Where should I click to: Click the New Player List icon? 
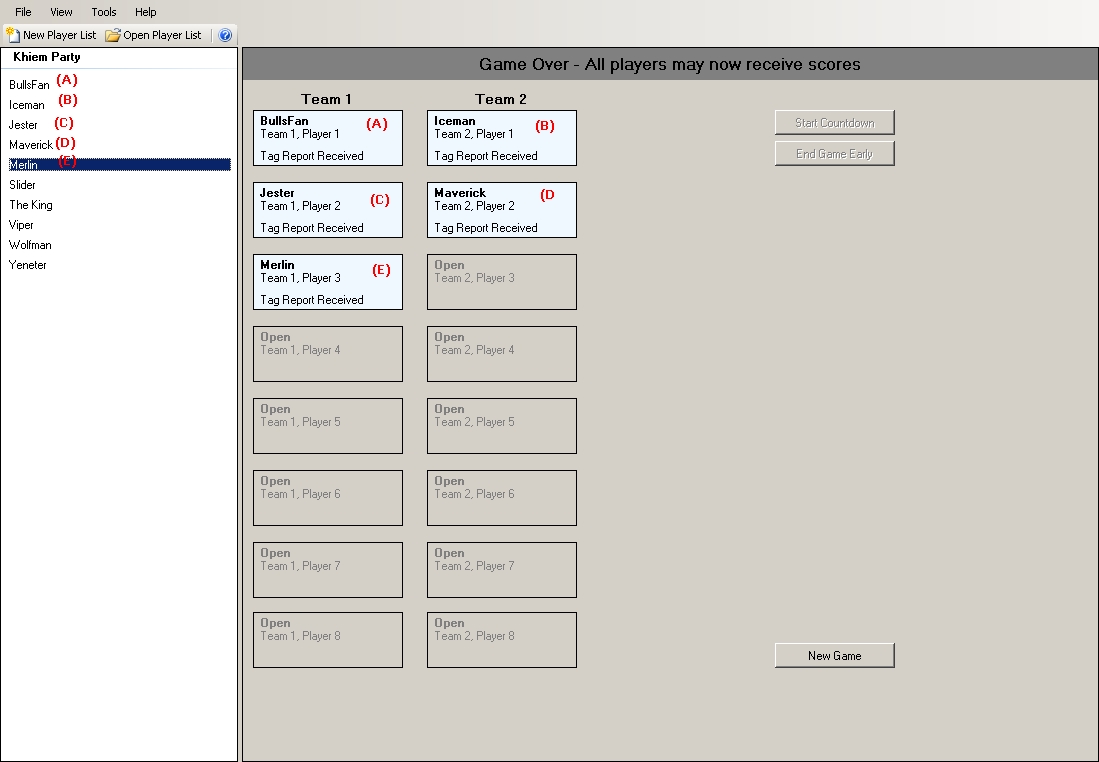13,35
